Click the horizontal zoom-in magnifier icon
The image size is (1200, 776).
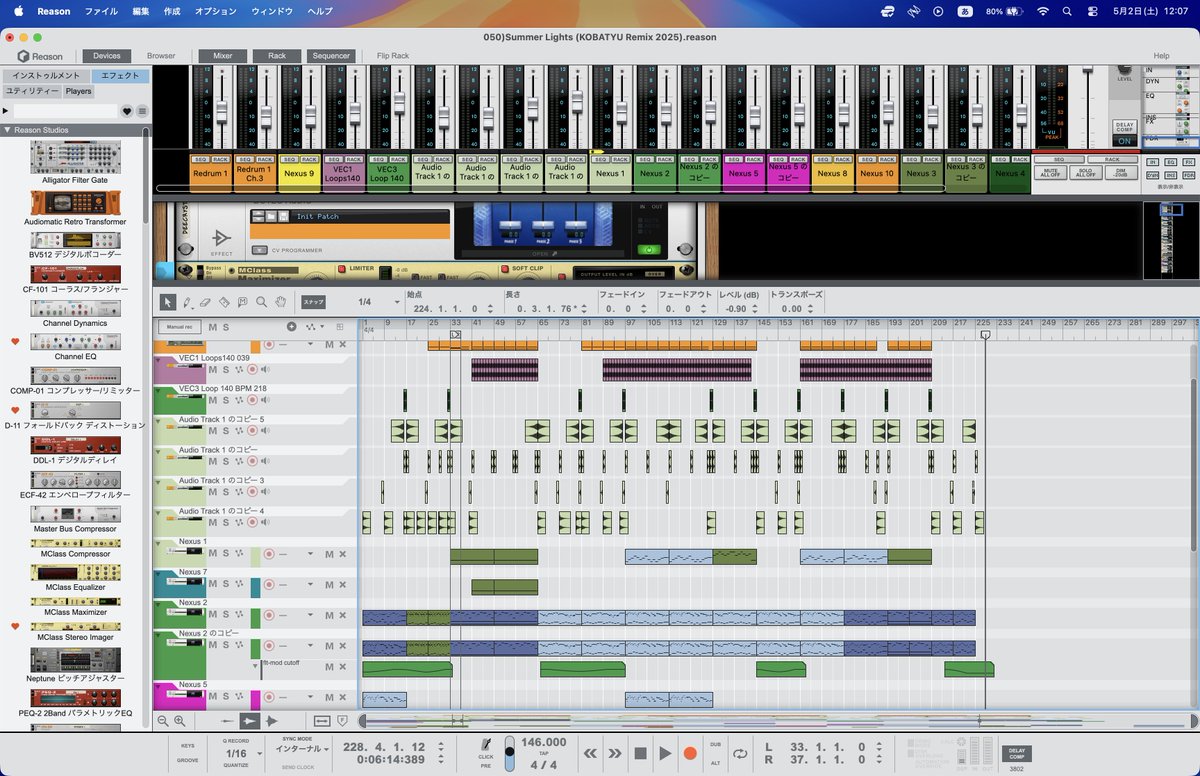click(180, 720)
